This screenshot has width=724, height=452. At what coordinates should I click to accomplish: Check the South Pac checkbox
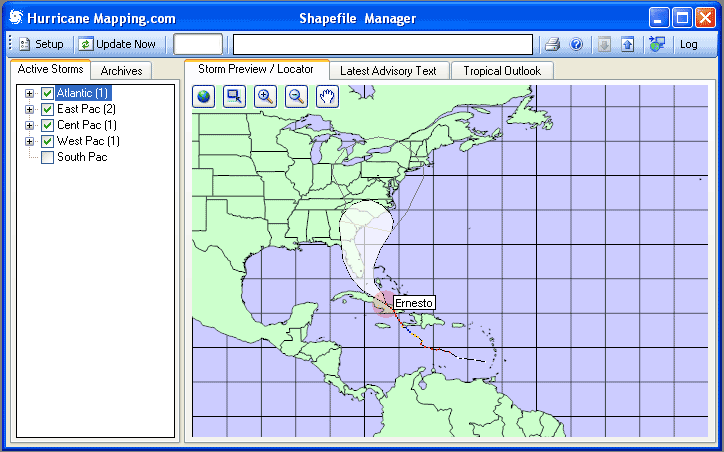pos(47,157)
